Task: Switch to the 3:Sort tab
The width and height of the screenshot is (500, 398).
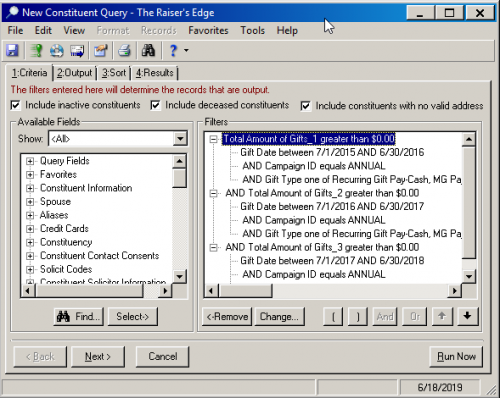Action: click(x=114, y=73)
